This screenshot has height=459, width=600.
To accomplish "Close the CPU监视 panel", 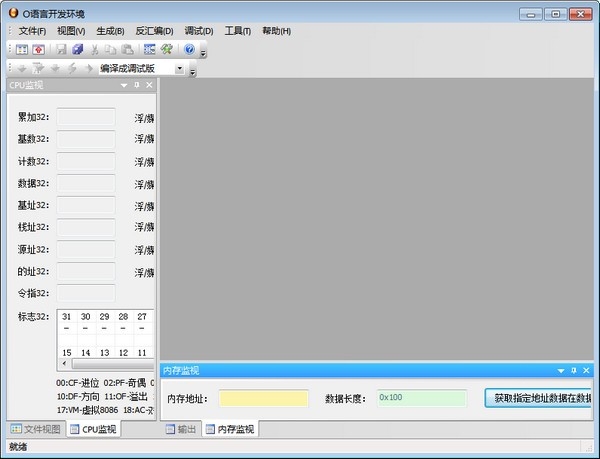I will point(150,86).
